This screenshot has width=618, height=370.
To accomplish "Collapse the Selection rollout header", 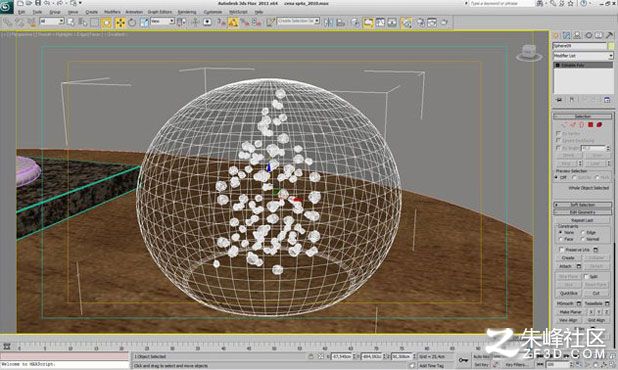I will coord(583,116).
